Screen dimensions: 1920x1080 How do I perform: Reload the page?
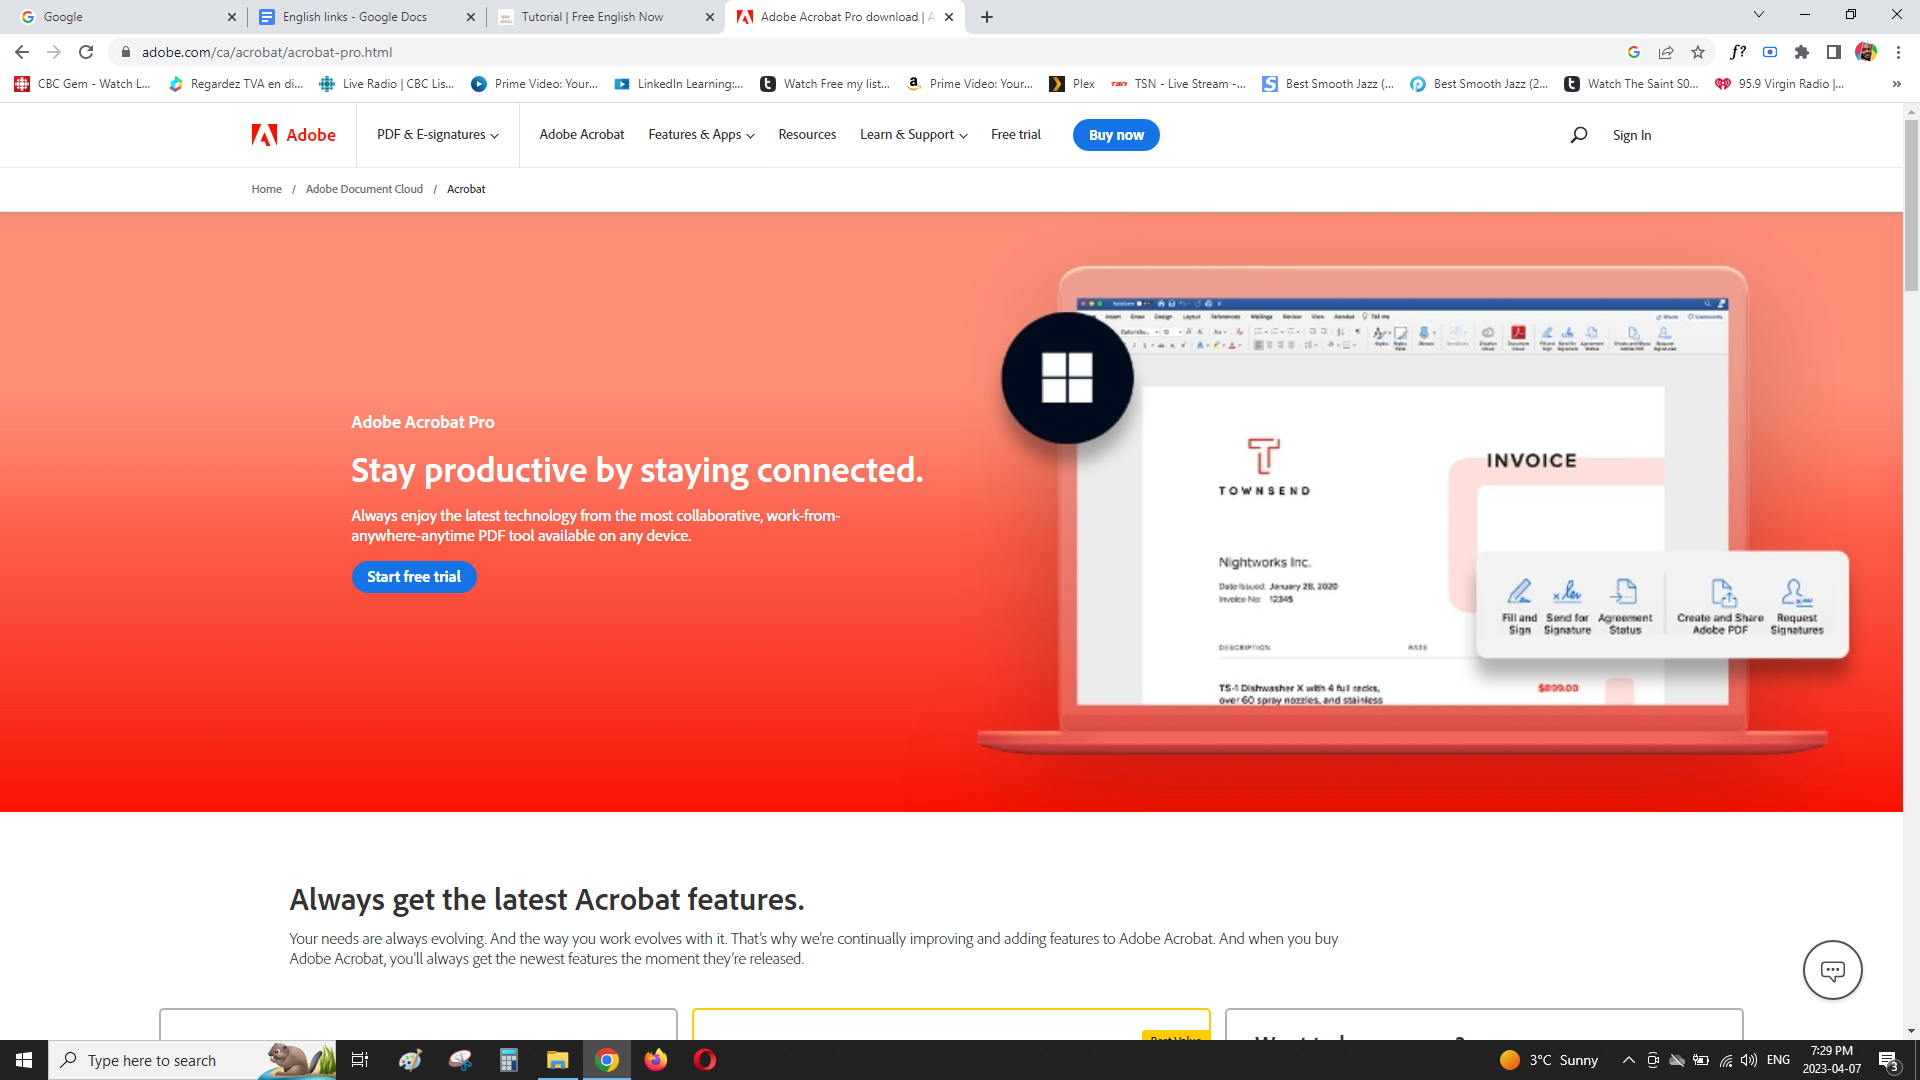(86, 52)
